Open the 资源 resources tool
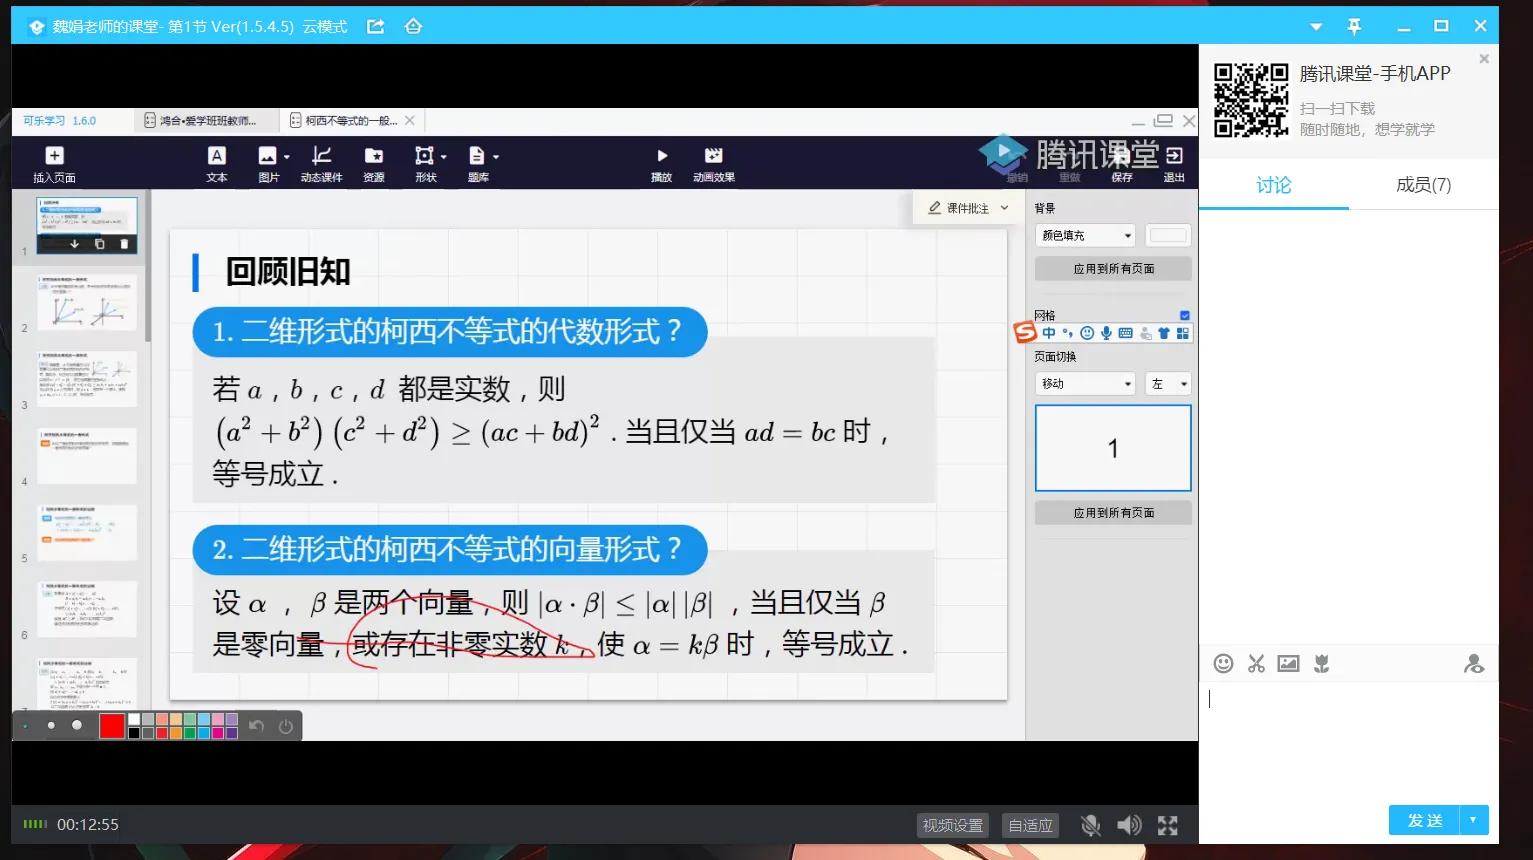This screenshot has width=1533, height=860. (x=373, y=162)
